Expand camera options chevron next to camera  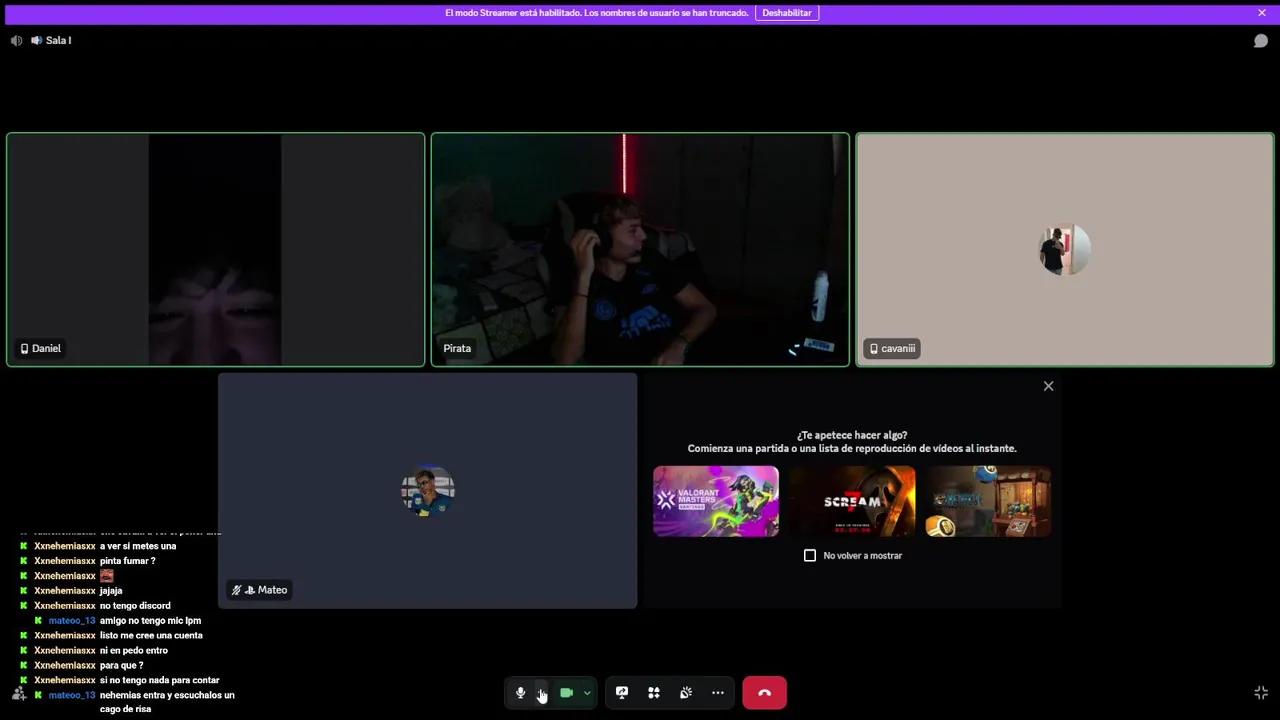tap(587, 693)
